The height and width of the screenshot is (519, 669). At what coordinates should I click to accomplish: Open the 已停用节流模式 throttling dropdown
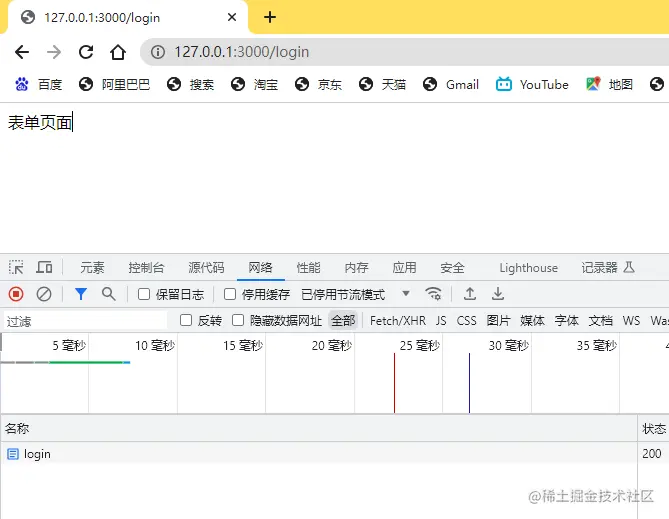pos(355,294)
